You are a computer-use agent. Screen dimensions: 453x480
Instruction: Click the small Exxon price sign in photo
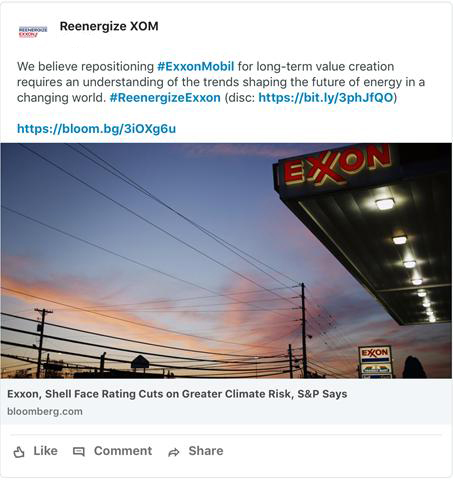[375, 361]
